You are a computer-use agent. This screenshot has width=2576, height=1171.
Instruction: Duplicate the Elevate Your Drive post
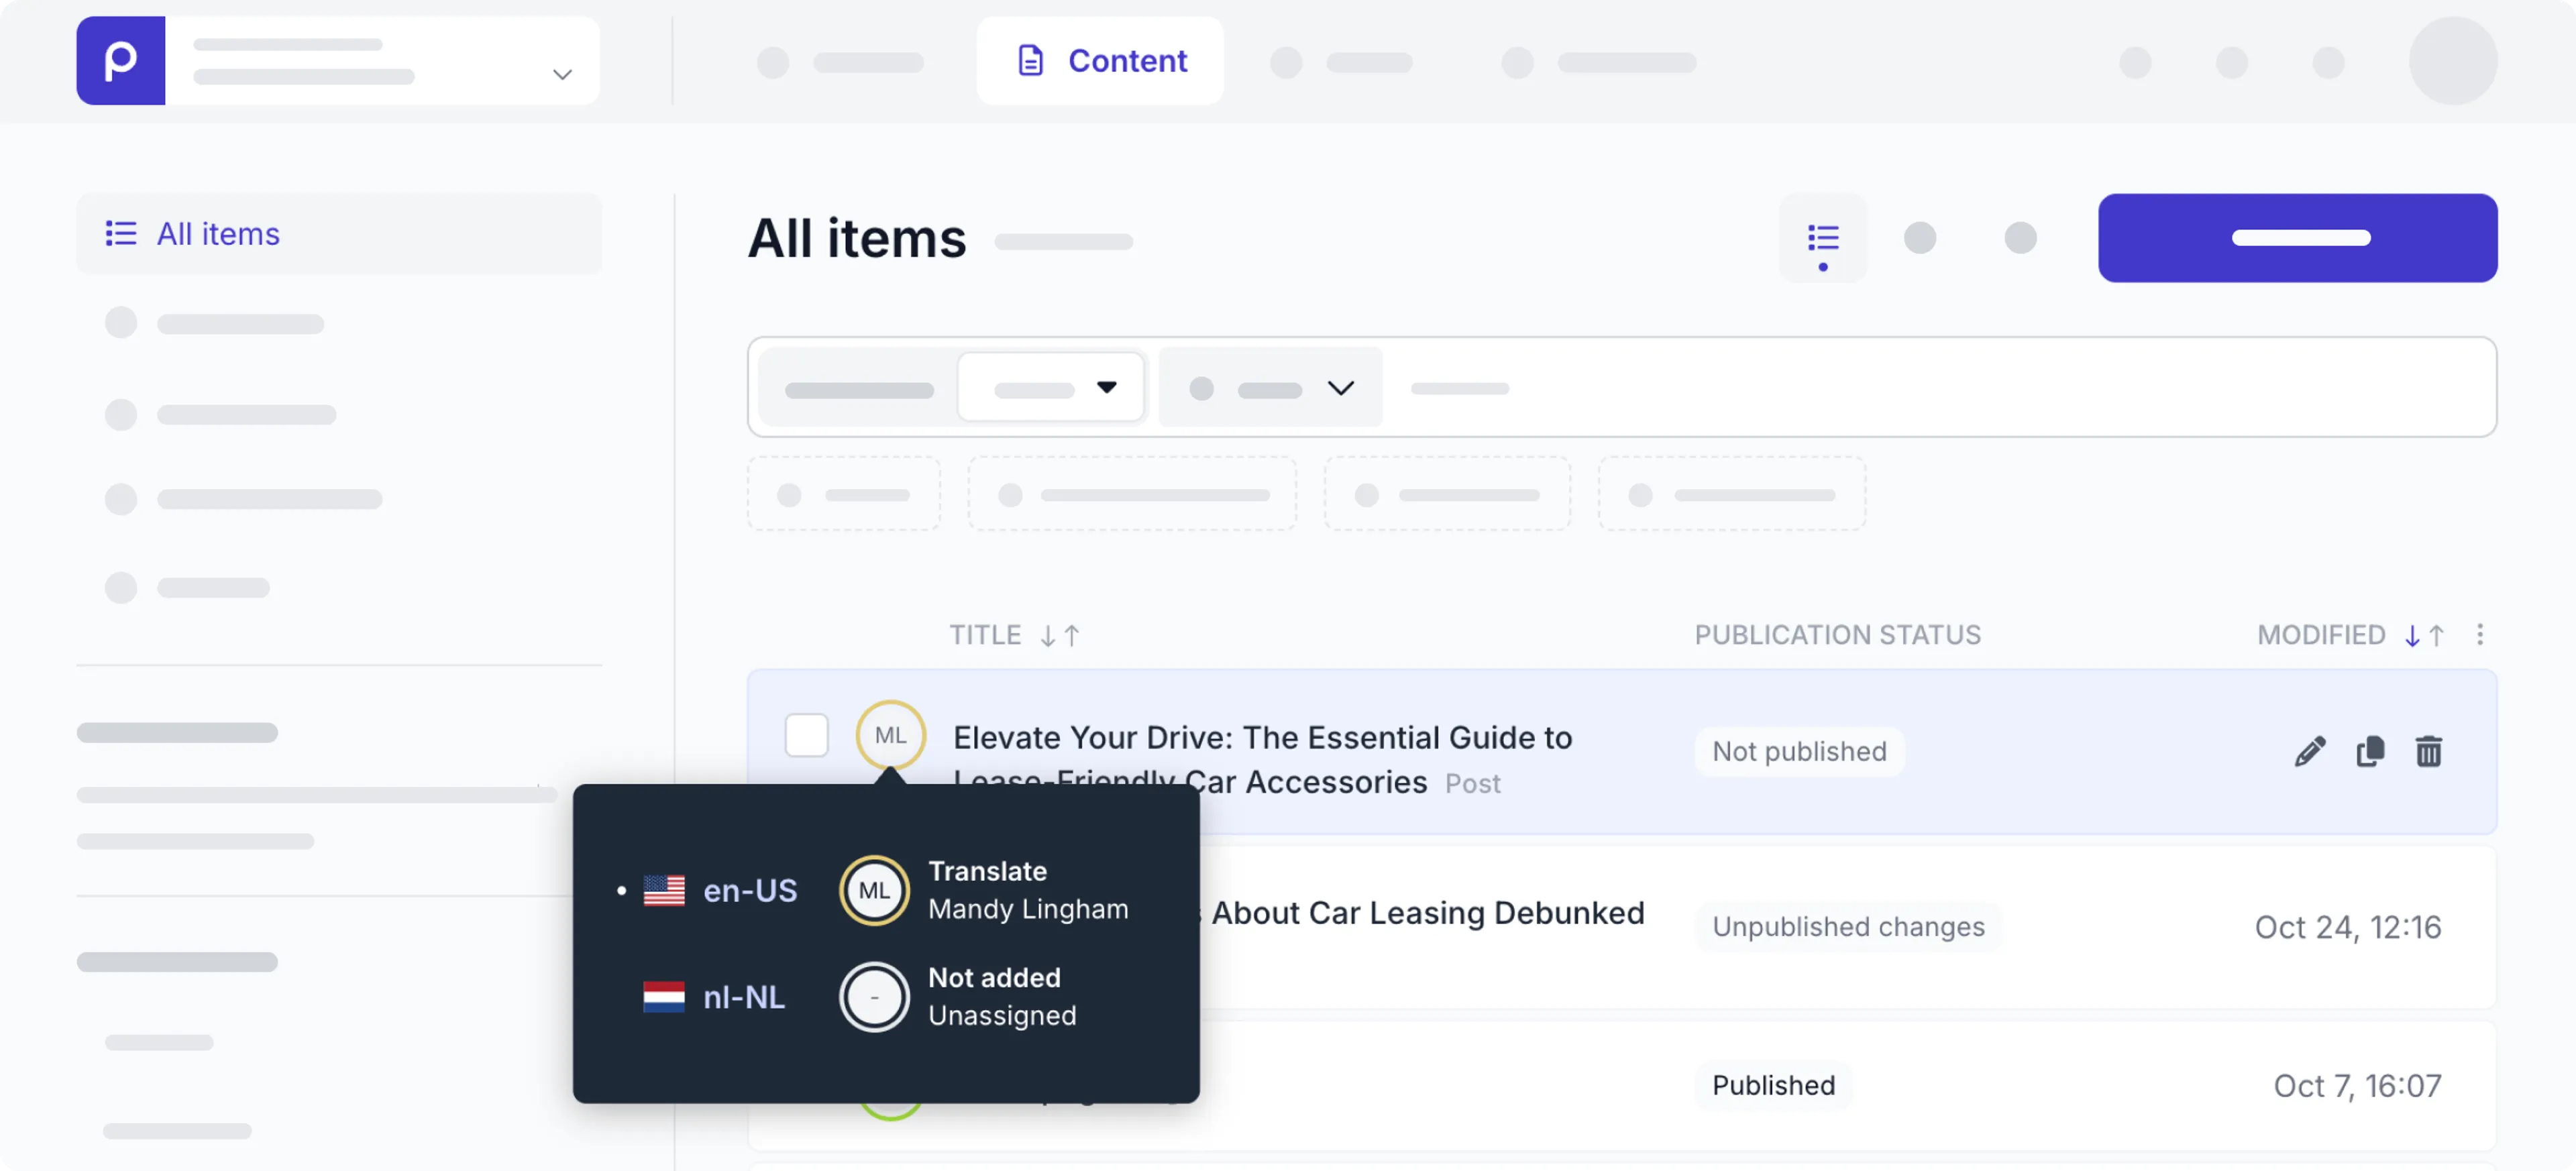[2369, 751]
